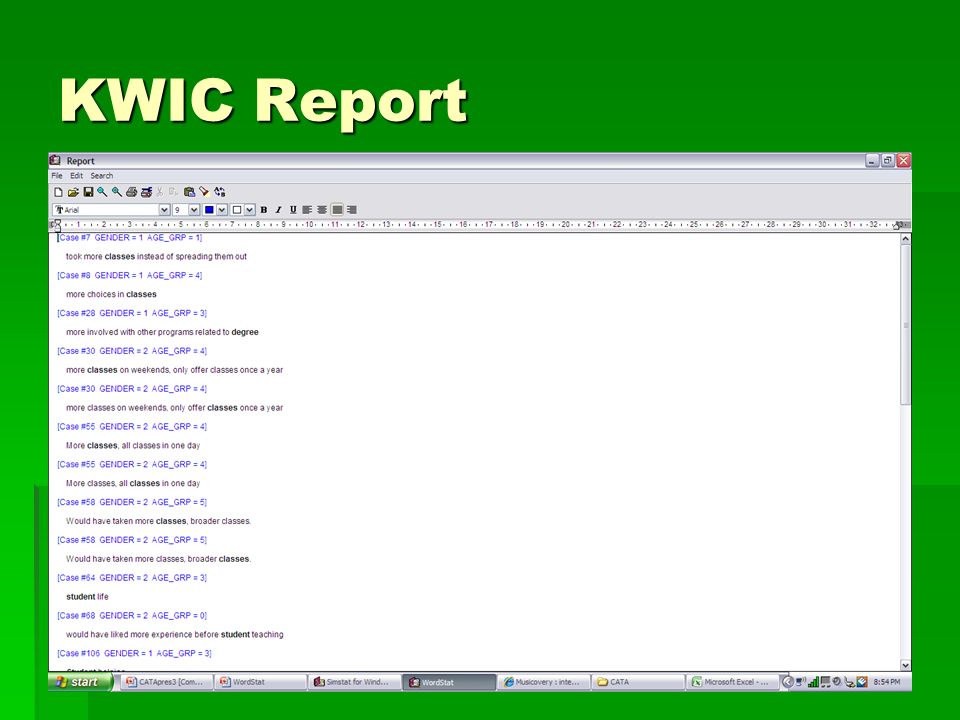Viewport: 960px width, 720px height.
Task: Paste using the clipboard icon
Action: pyautogui.click(x=190, y=192)
